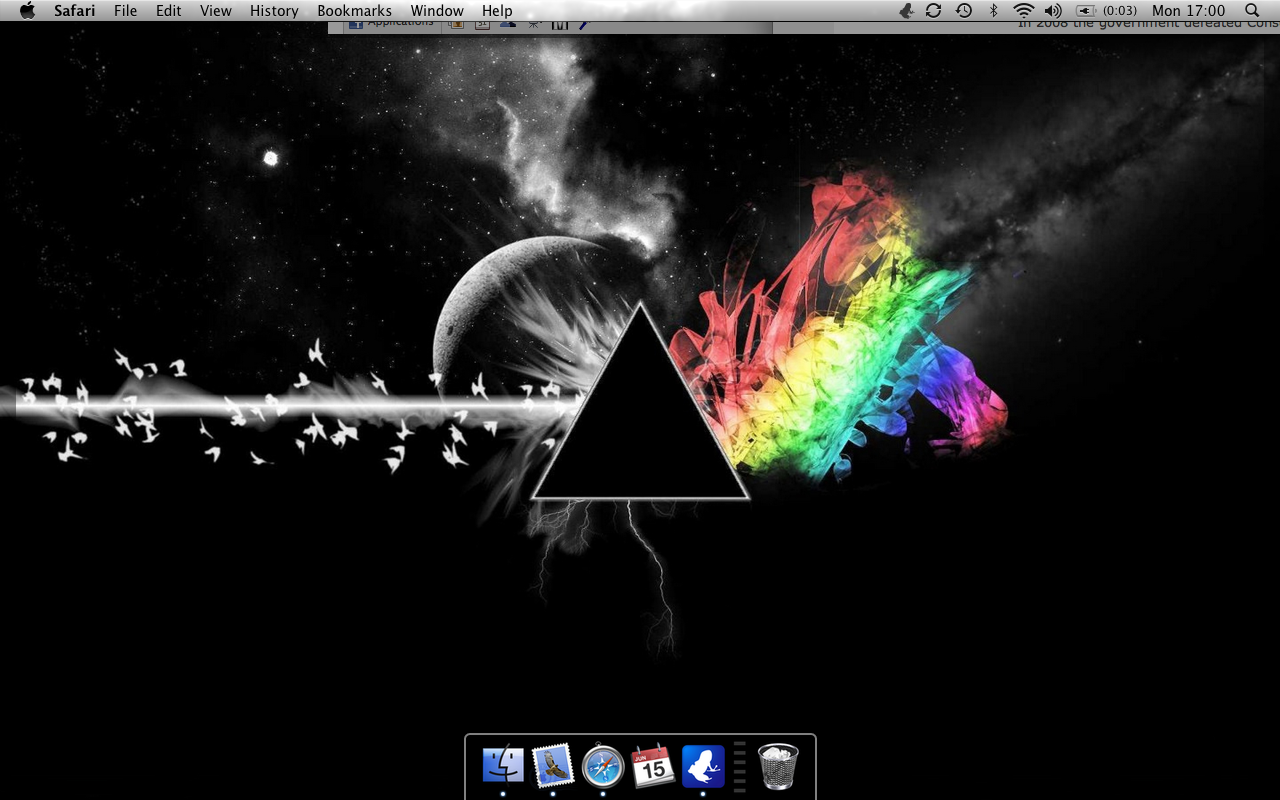Image resolution: width=1280 pixels, height=800 pixels.
Task: Open the Apple menu
Action: [x=27, y=11]
